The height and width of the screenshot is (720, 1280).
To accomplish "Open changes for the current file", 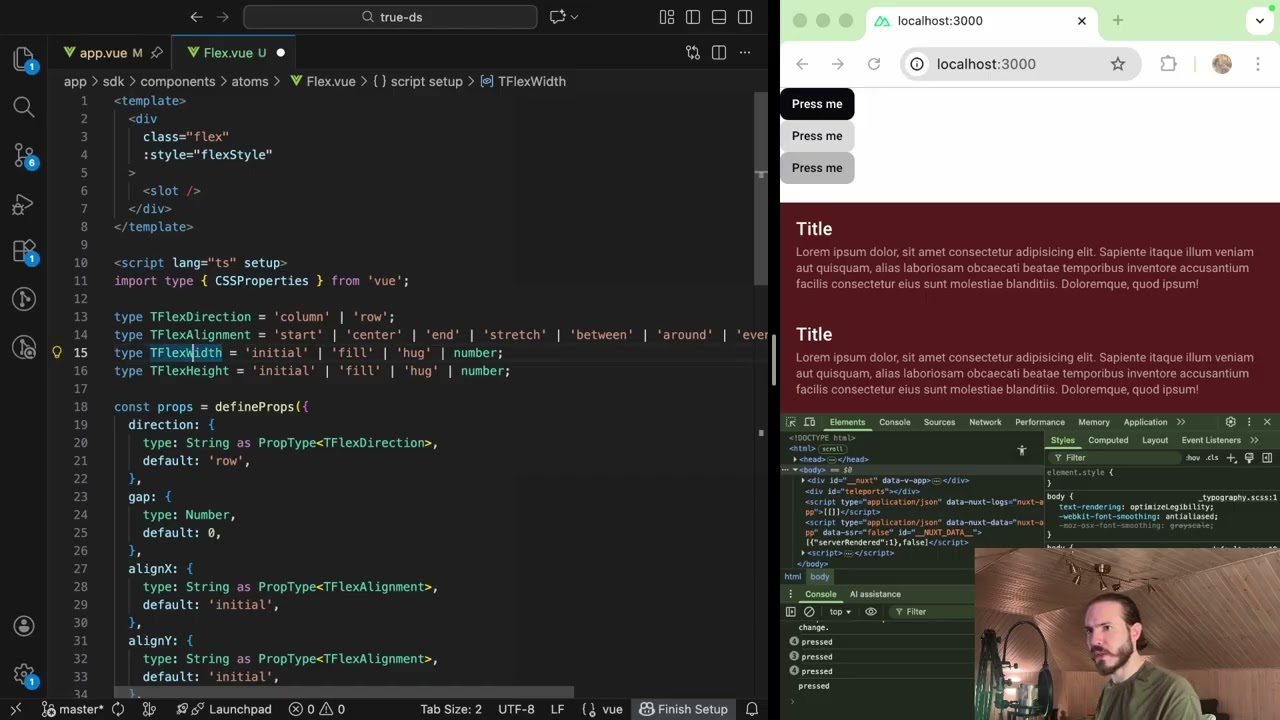I will (692, 53).
